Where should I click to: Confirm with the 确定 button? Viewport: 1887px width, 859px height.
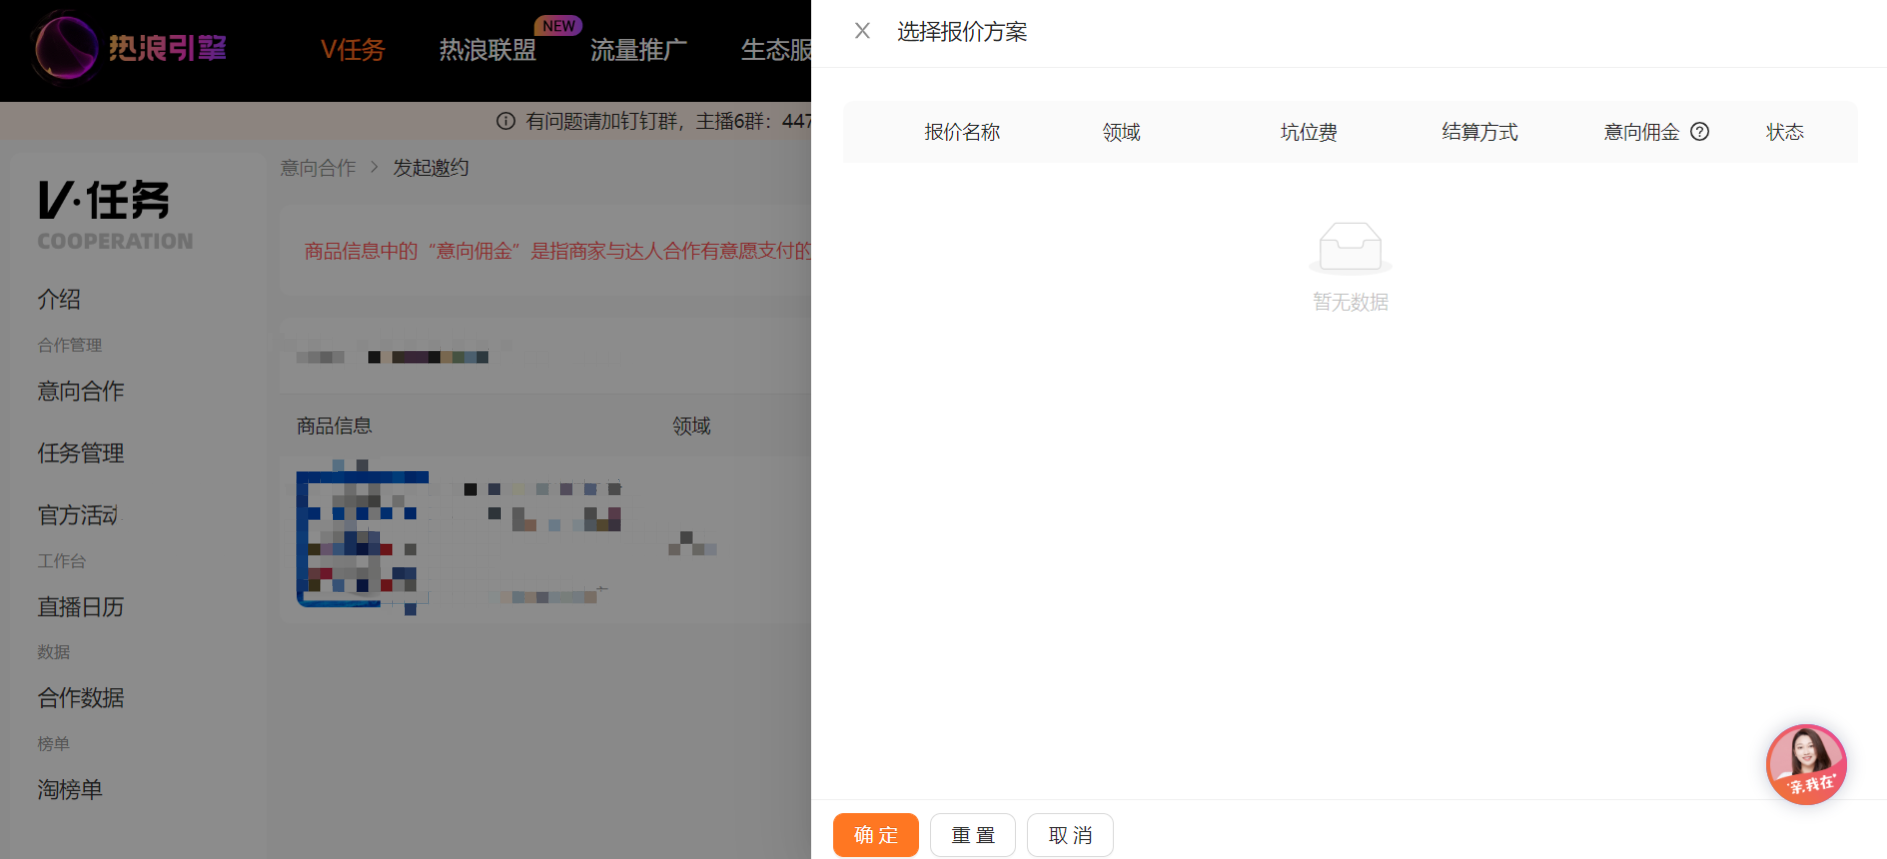[876, 835]
